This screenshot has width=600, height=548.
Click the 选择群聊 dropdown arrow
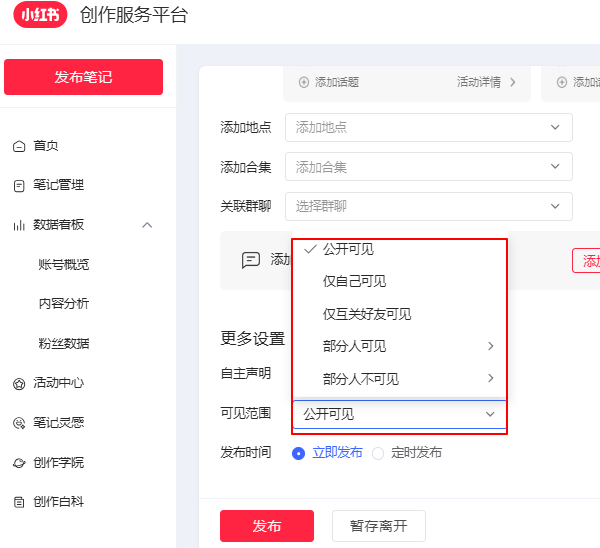[555, 206]
